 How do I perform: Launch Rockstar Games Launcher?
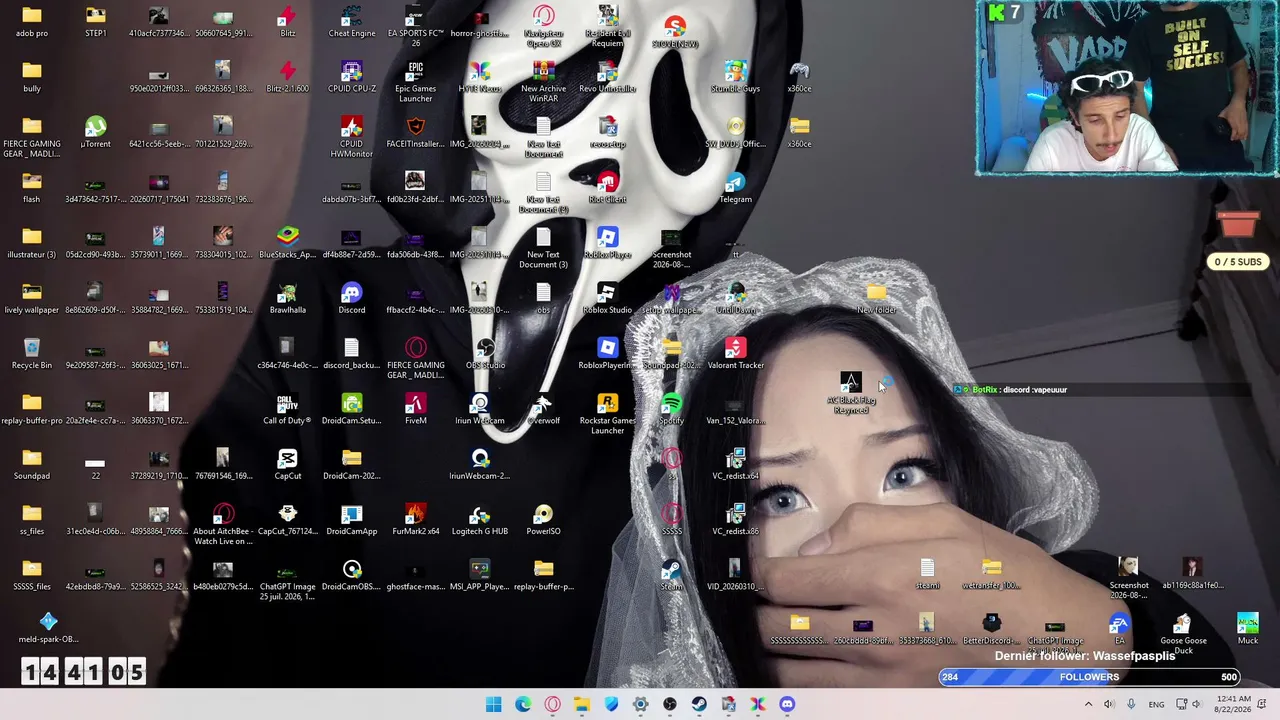[x=607, y=414]
